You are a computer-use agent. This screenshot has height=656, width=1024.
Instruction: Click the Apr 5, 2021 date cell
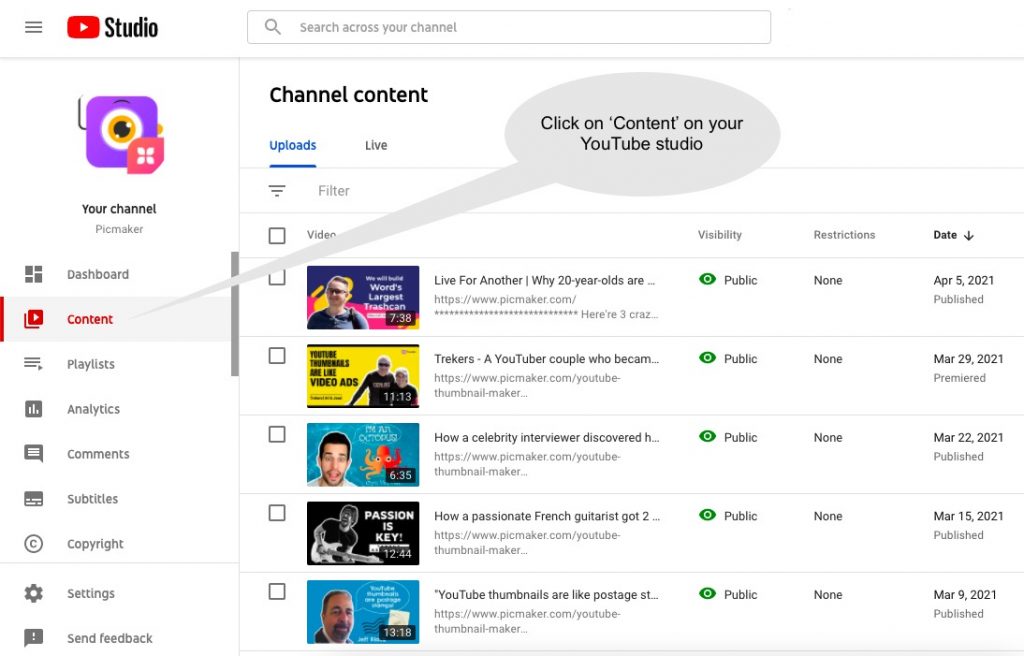963,280
